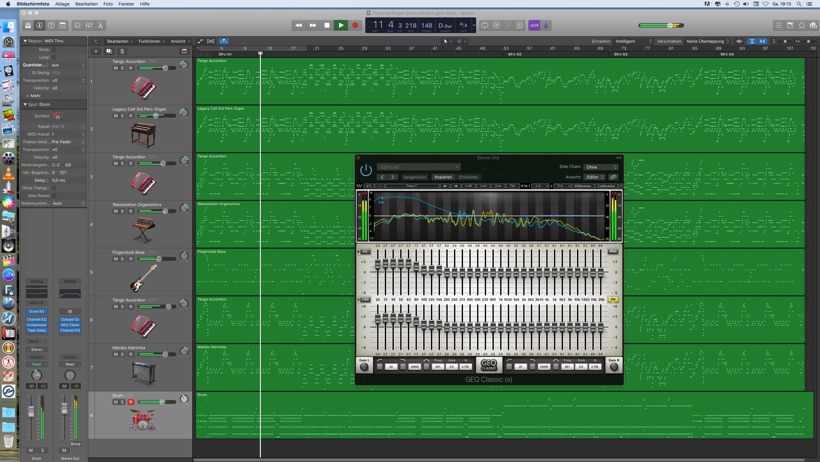
Task: Click the green Play button
Action: pyautogui.click(x=341, y=25)
